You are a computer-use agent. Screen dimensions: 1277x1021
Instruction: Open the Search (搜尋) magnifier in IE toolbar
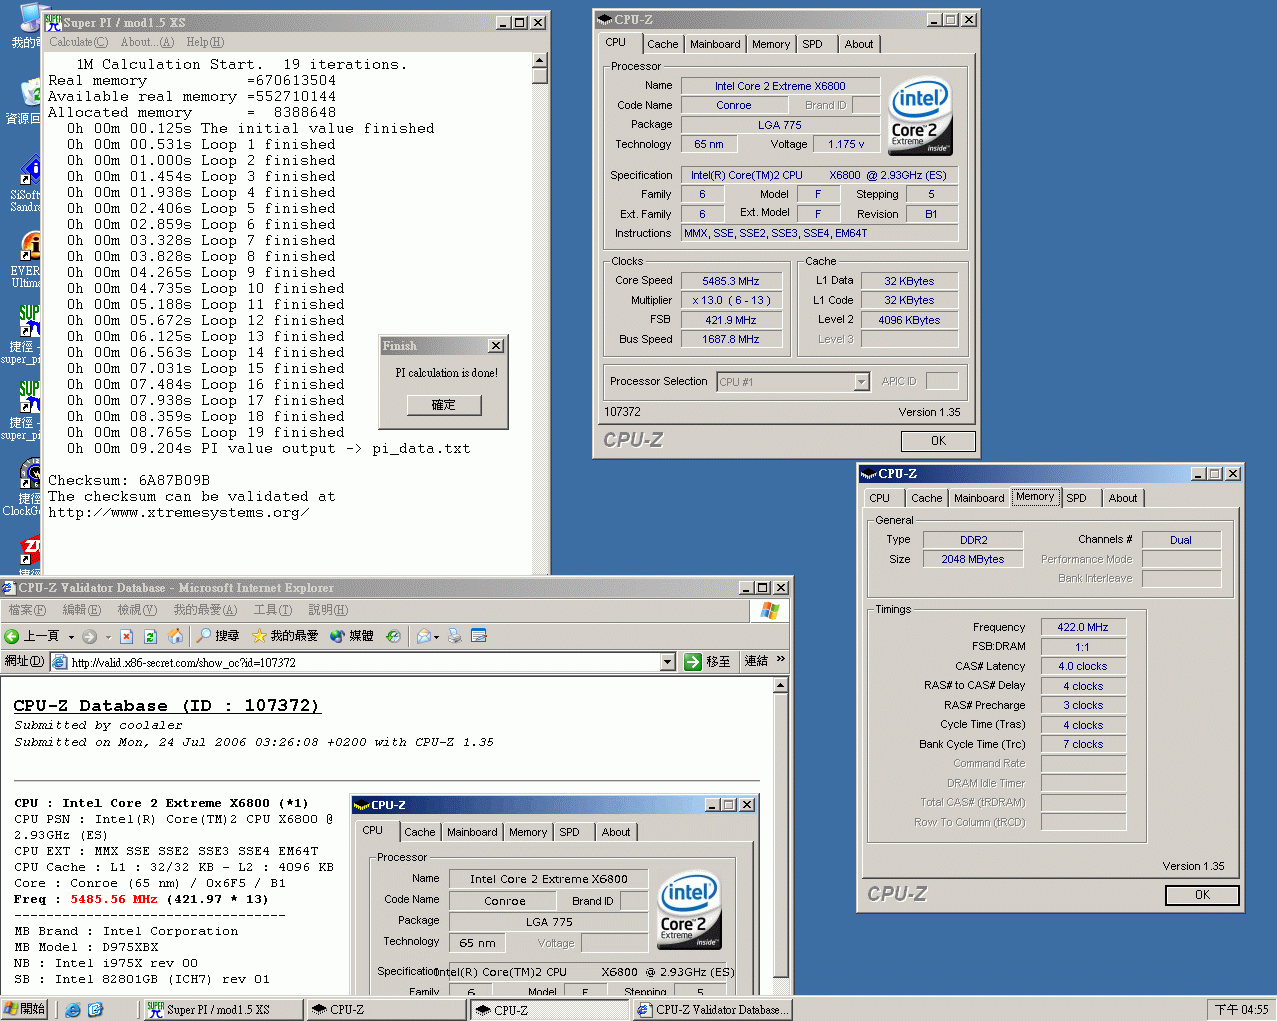pyautogui.click(x=204, y=636)
